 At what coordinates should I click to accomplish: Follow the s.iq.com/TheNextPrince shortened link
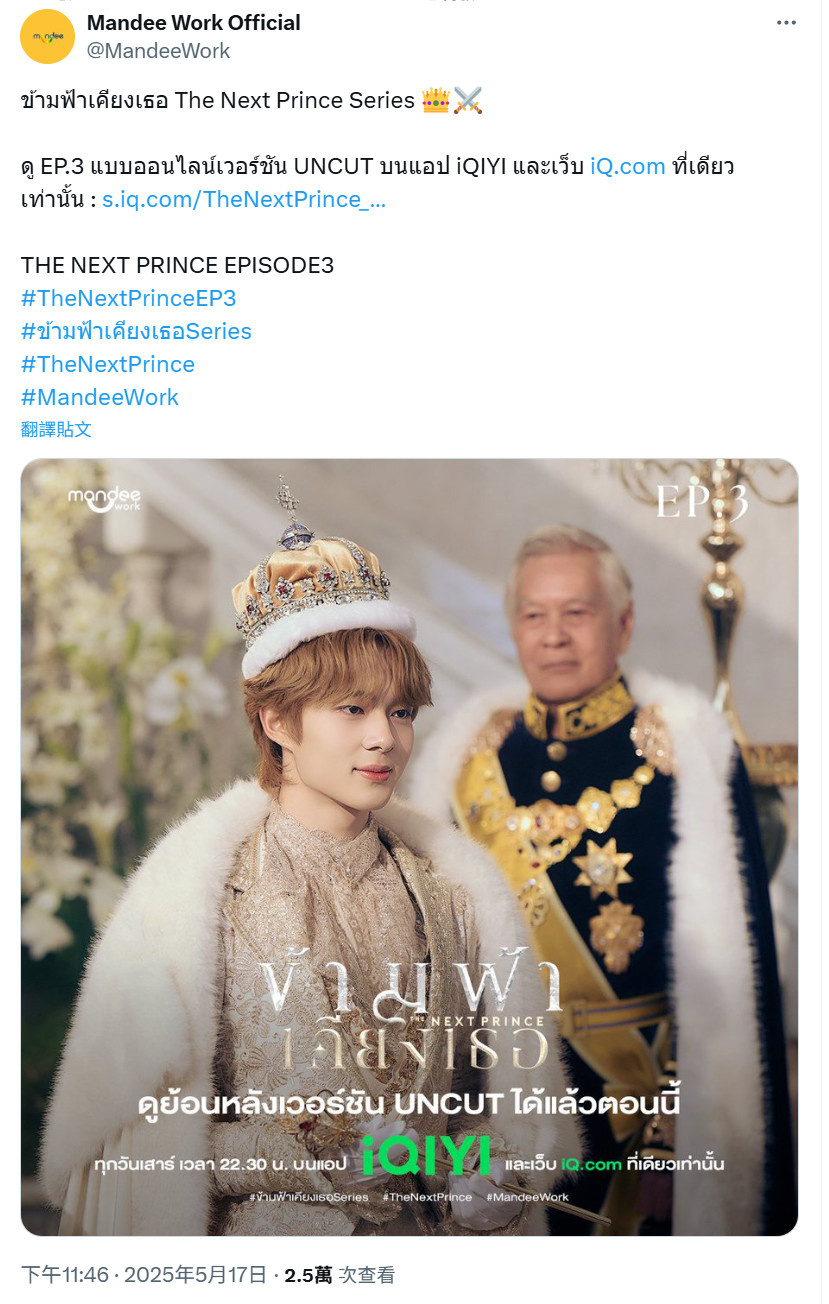coord(244,199)
